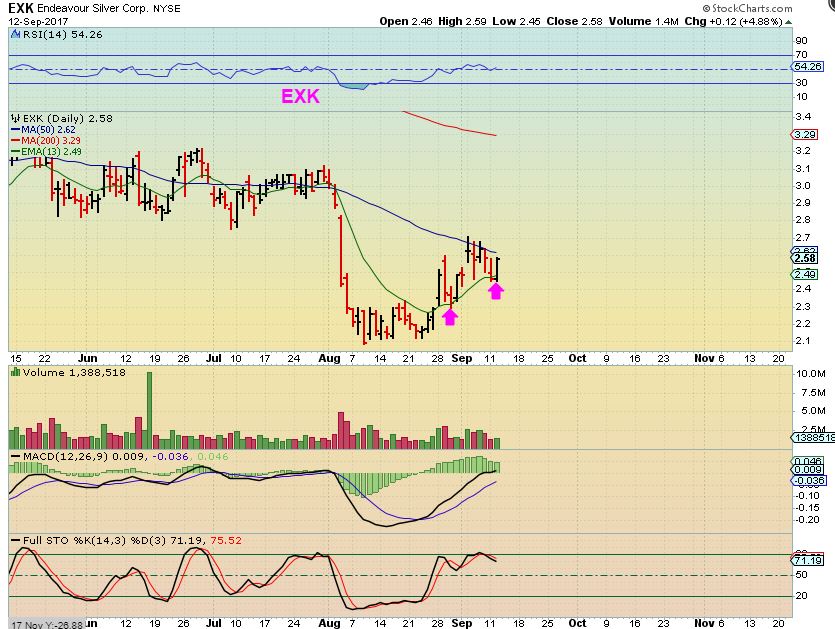Click the -0.036 MACD signal value tag

click(809, 480)
